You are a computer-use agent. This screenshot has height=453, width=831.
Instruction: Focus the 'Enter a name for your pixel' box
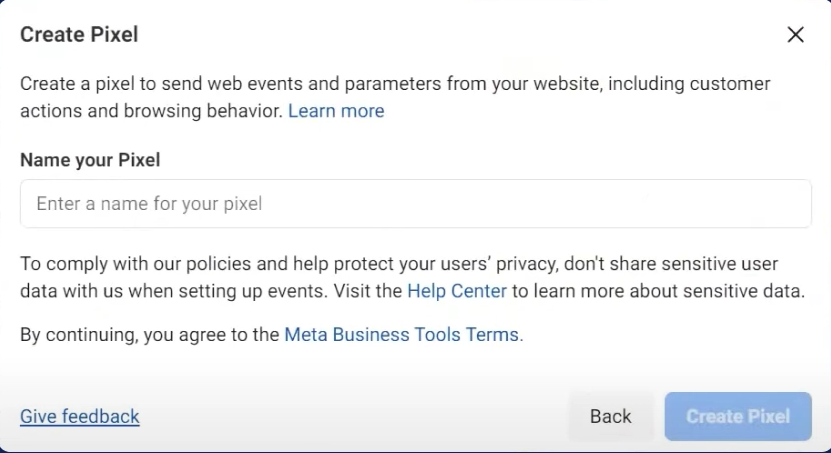pos(415,204)
